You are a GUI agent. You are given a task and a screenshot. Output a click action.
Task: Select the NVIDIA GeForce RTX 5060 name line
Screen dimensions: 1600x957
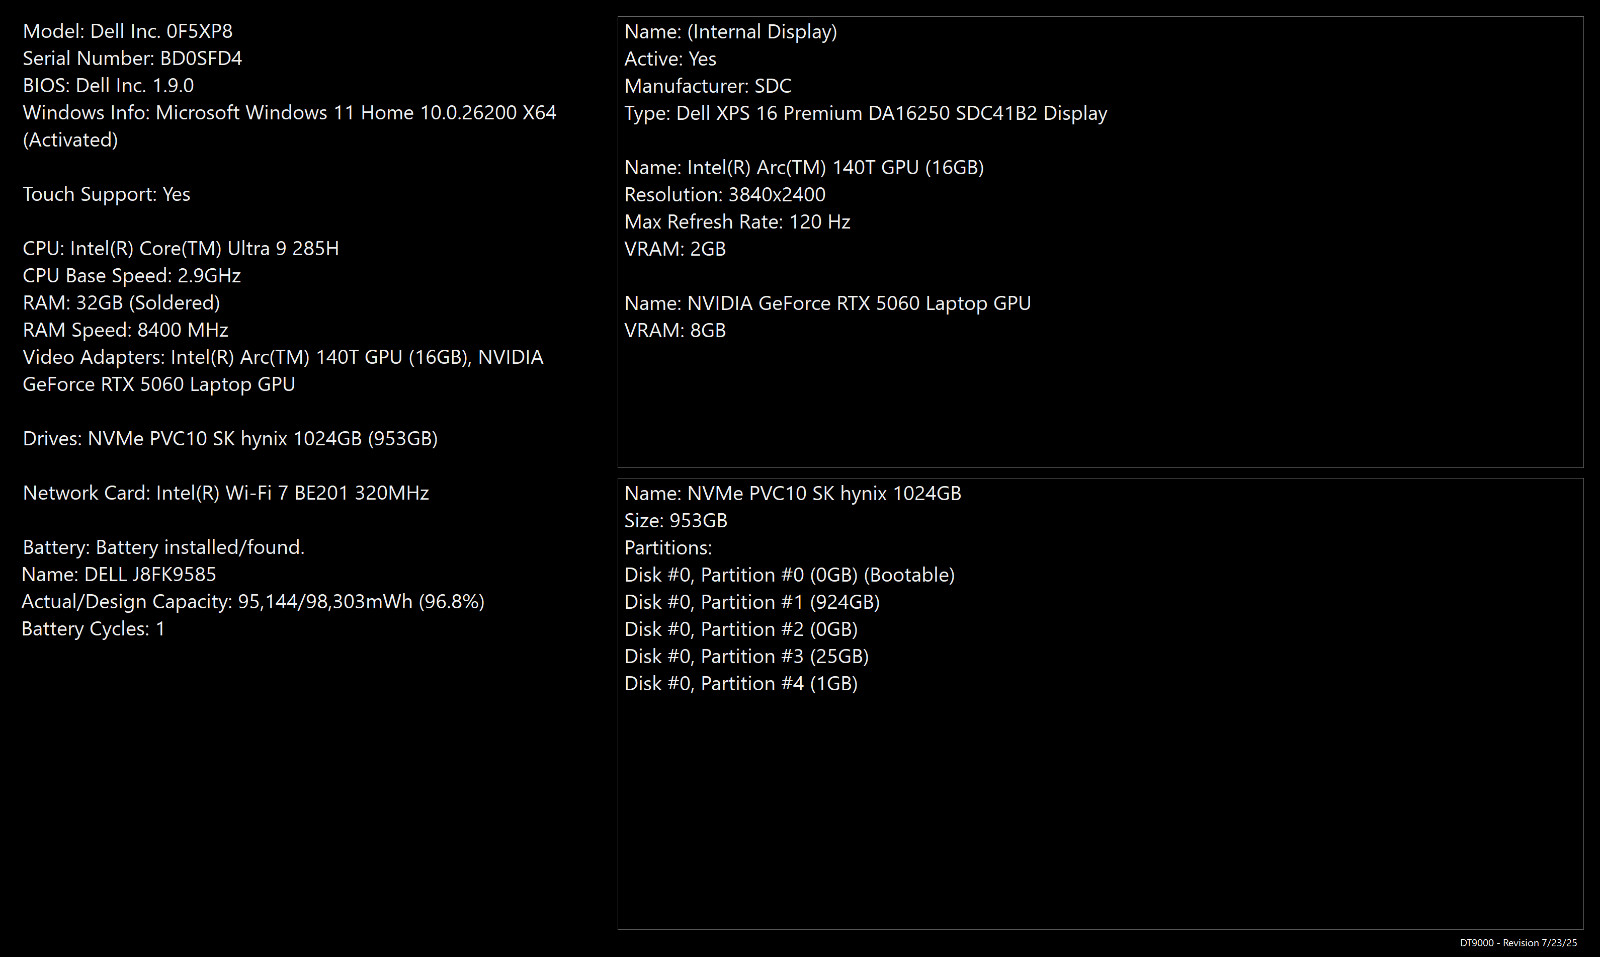pos(828,303)
